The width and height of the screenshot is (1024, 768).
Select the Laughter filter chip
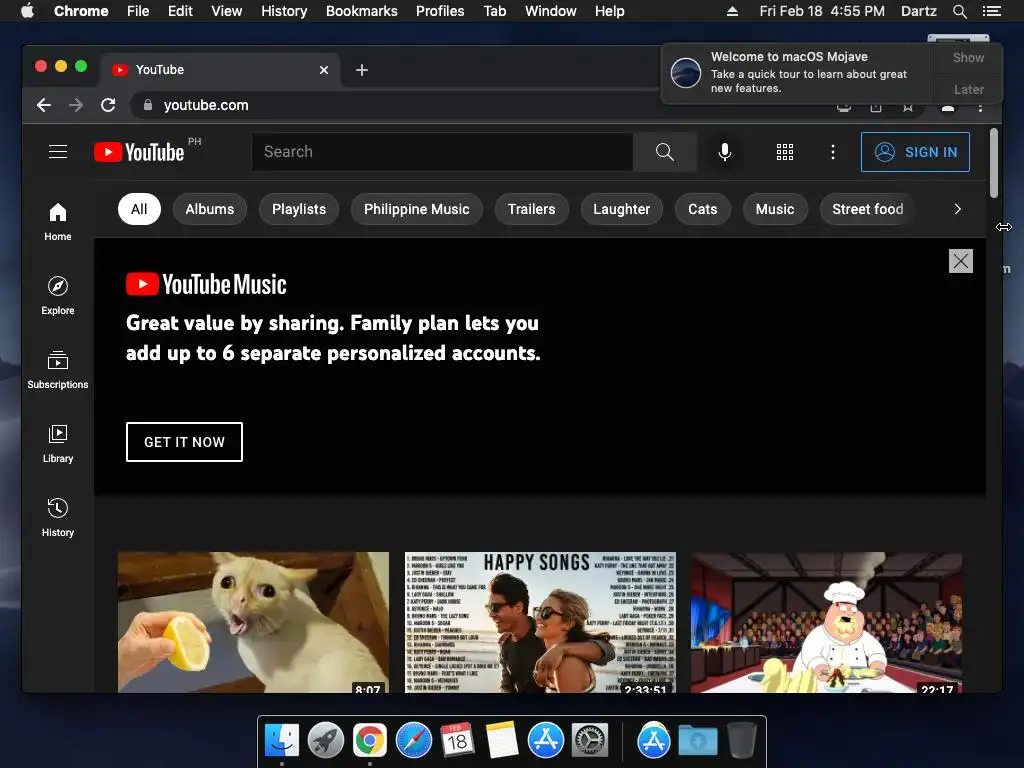(x=622, y=209)
